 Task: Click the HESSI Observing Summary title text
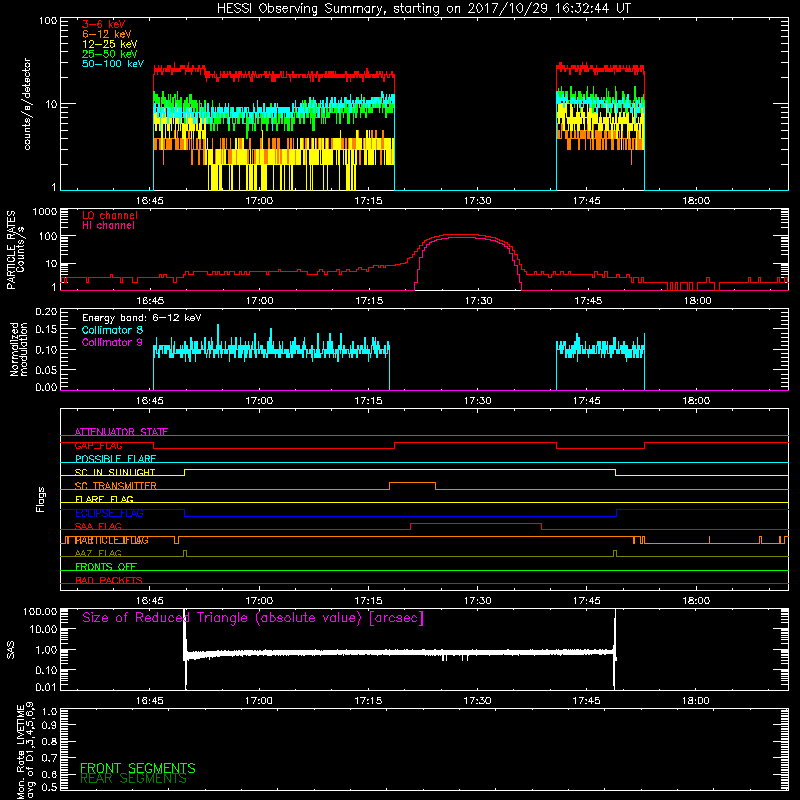click(424, 9)
